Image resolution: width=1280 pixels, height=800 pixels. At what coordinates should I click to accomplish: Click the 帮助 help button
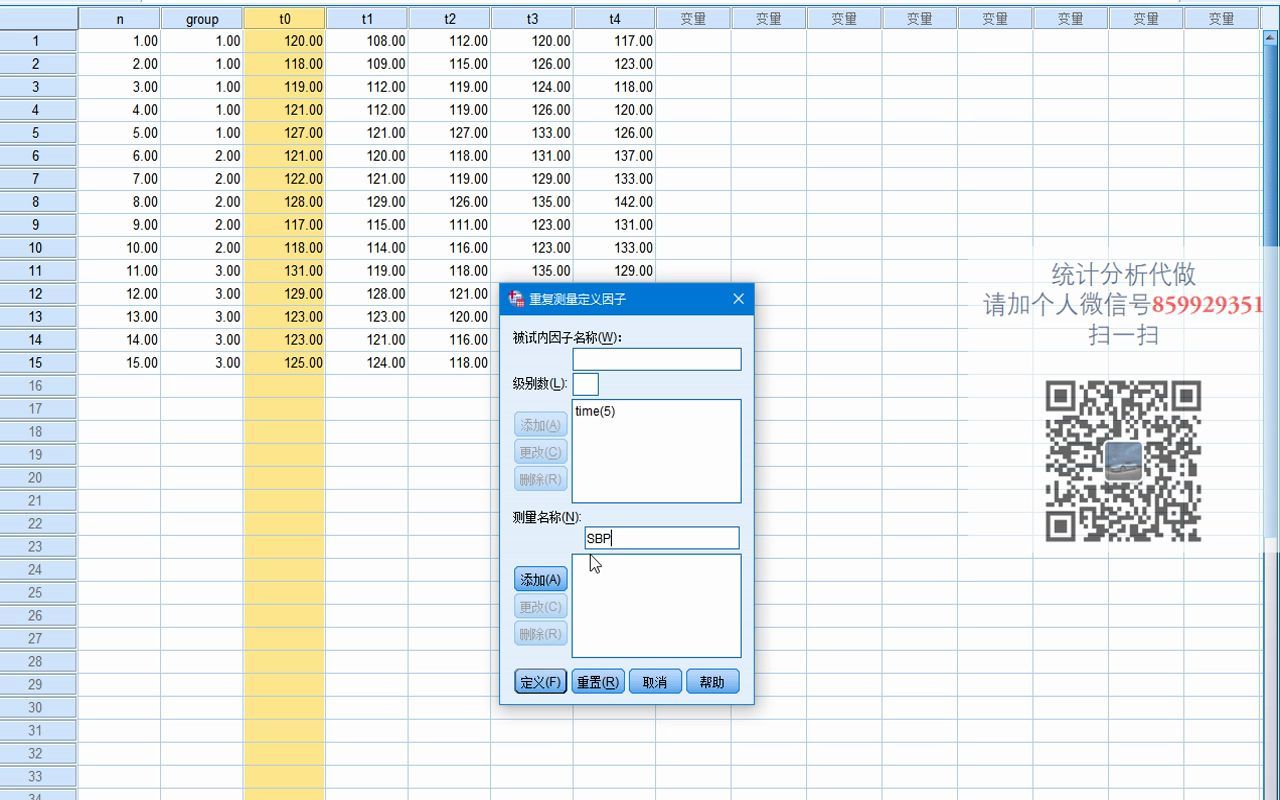[x=713, y=682]
